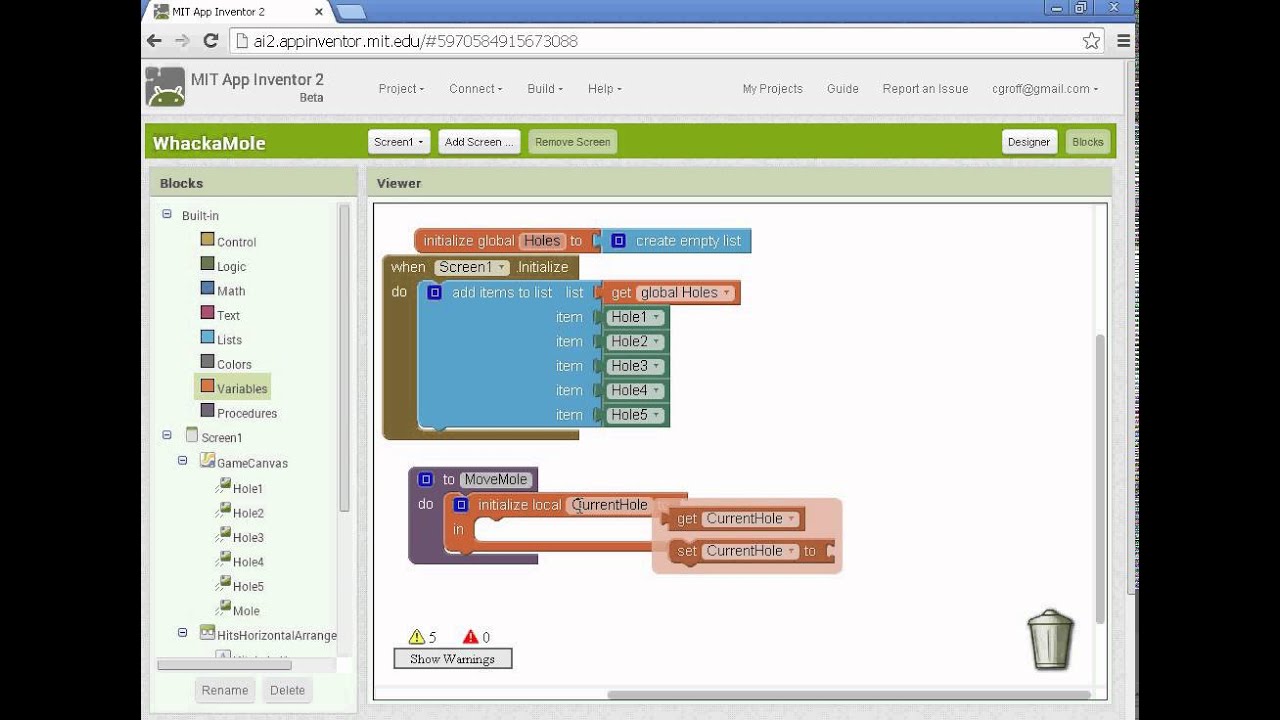Bookmark the page with the star icon

pos(1091,41)
